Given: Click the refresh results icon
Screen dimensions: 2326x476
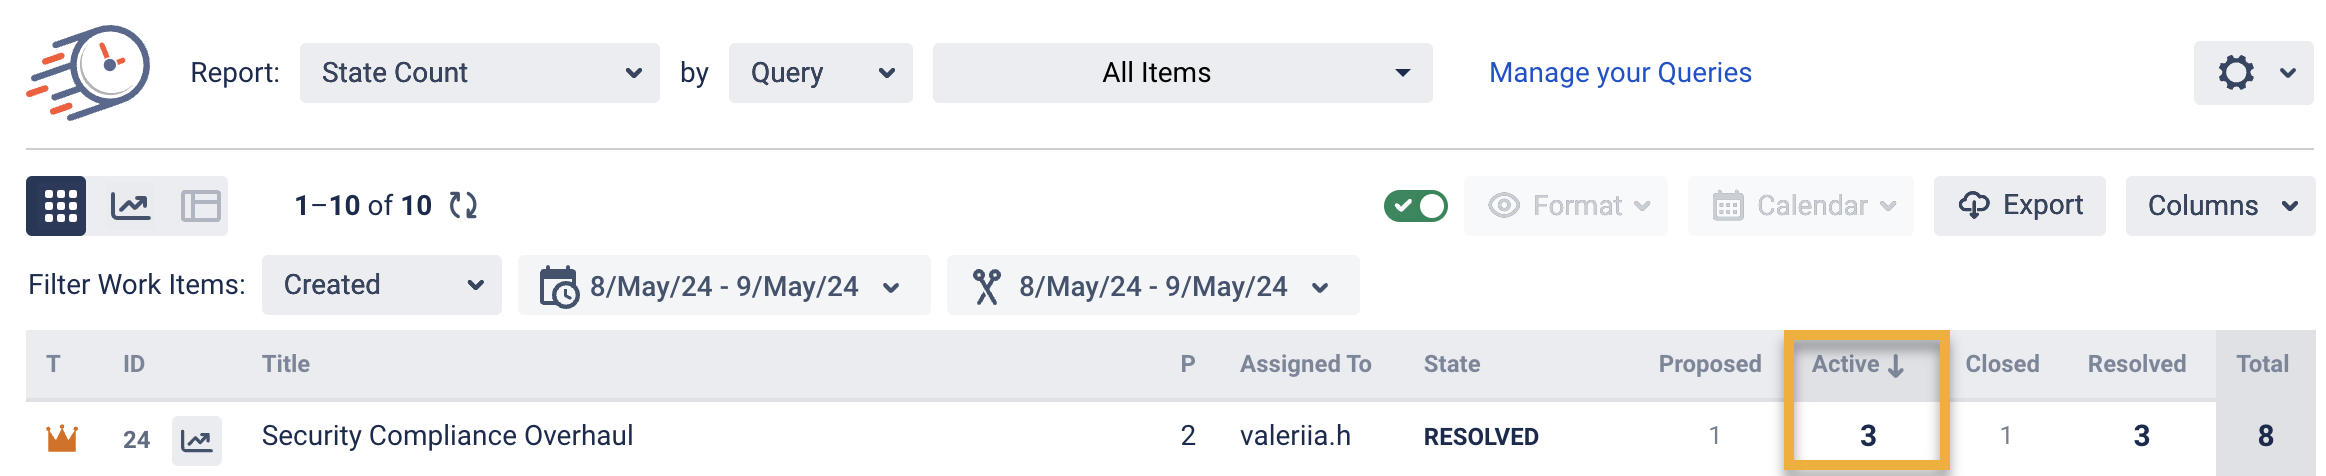Looking at the screenshot, I should click(463, 206).
